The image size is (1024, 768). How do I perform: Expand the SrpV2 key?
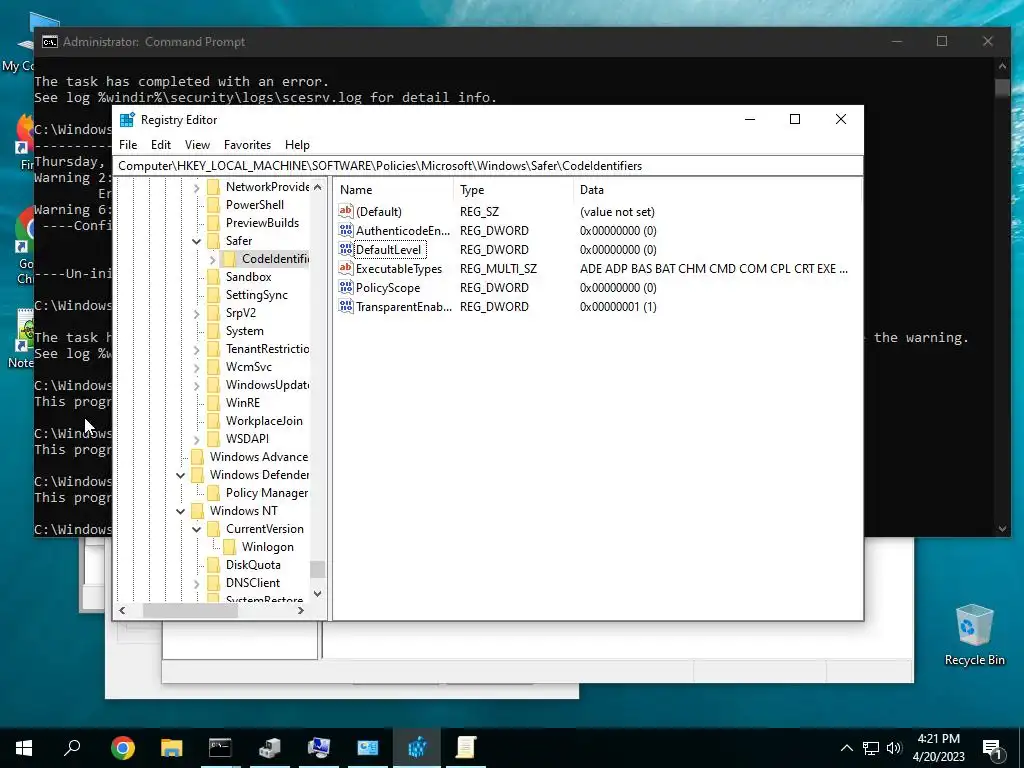coord(197,314)
